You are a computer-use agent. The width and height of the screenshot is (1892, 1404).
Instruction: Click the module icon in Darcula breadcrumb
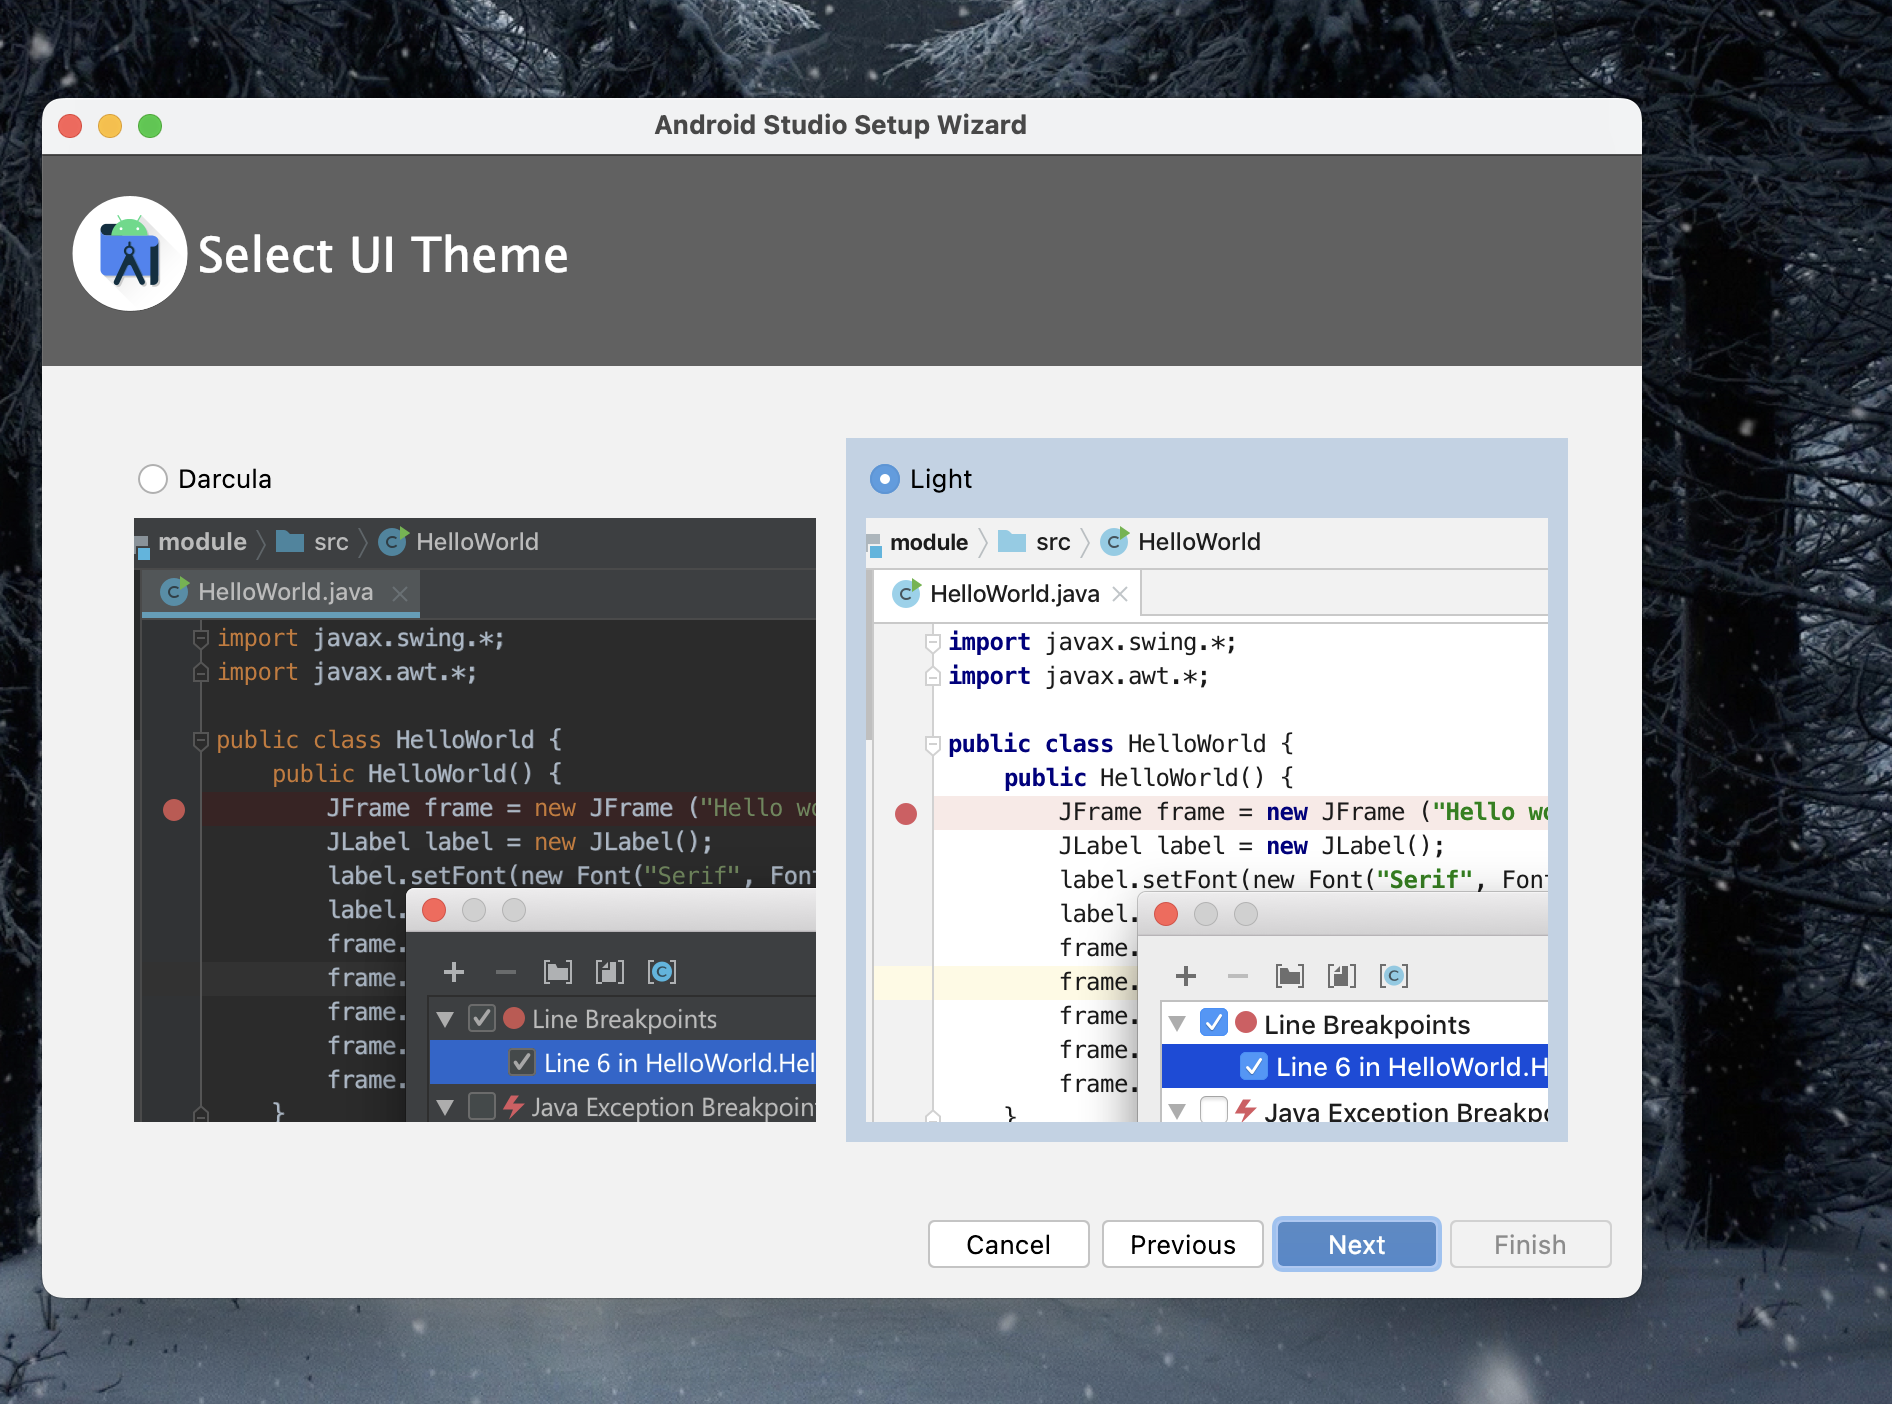click(x=142, y=546)
